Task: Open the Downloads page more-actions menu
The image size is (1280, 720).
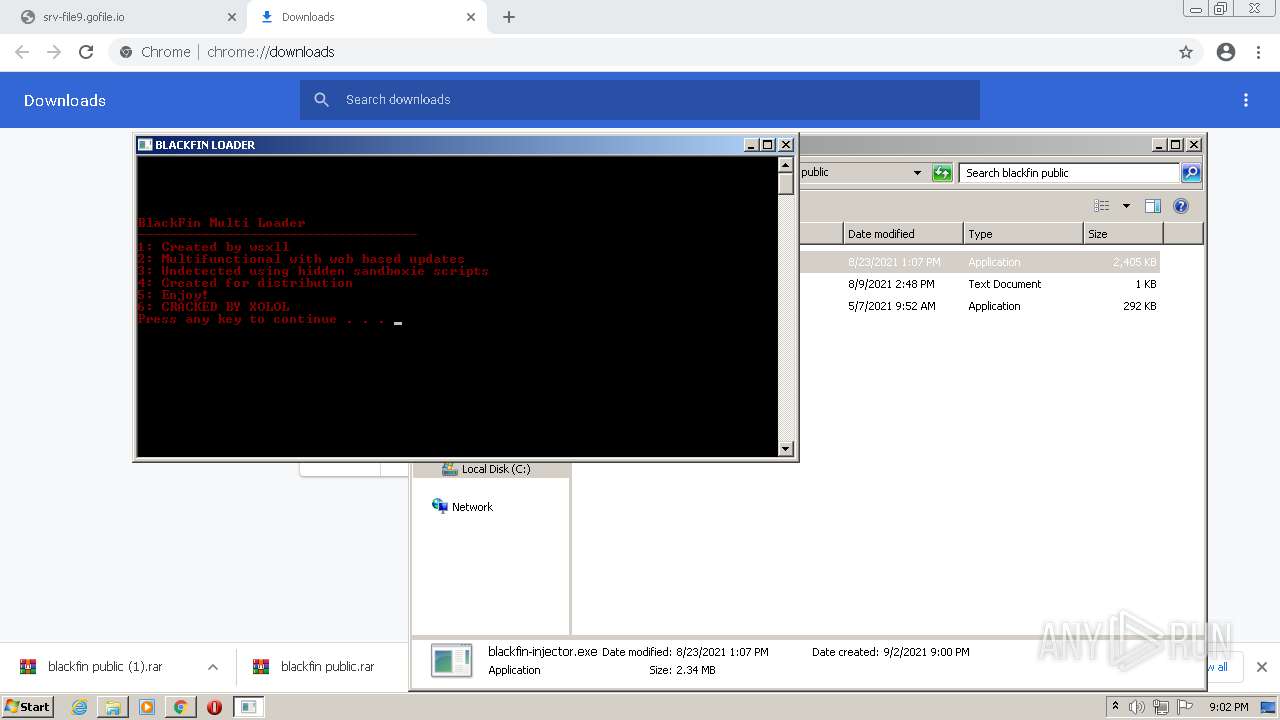Action: (1246, 100)
